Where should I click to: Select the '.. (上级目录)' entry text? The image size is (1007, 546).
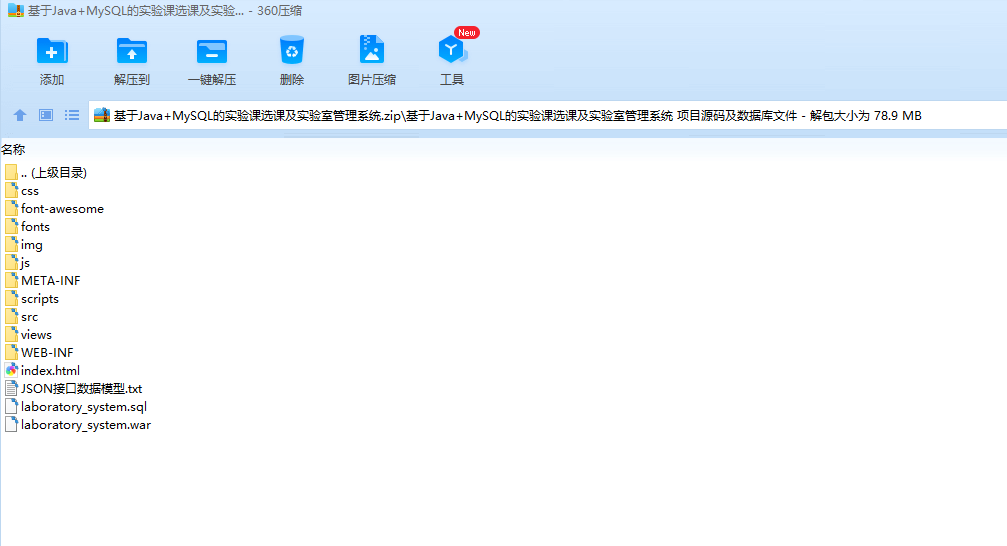54,172
